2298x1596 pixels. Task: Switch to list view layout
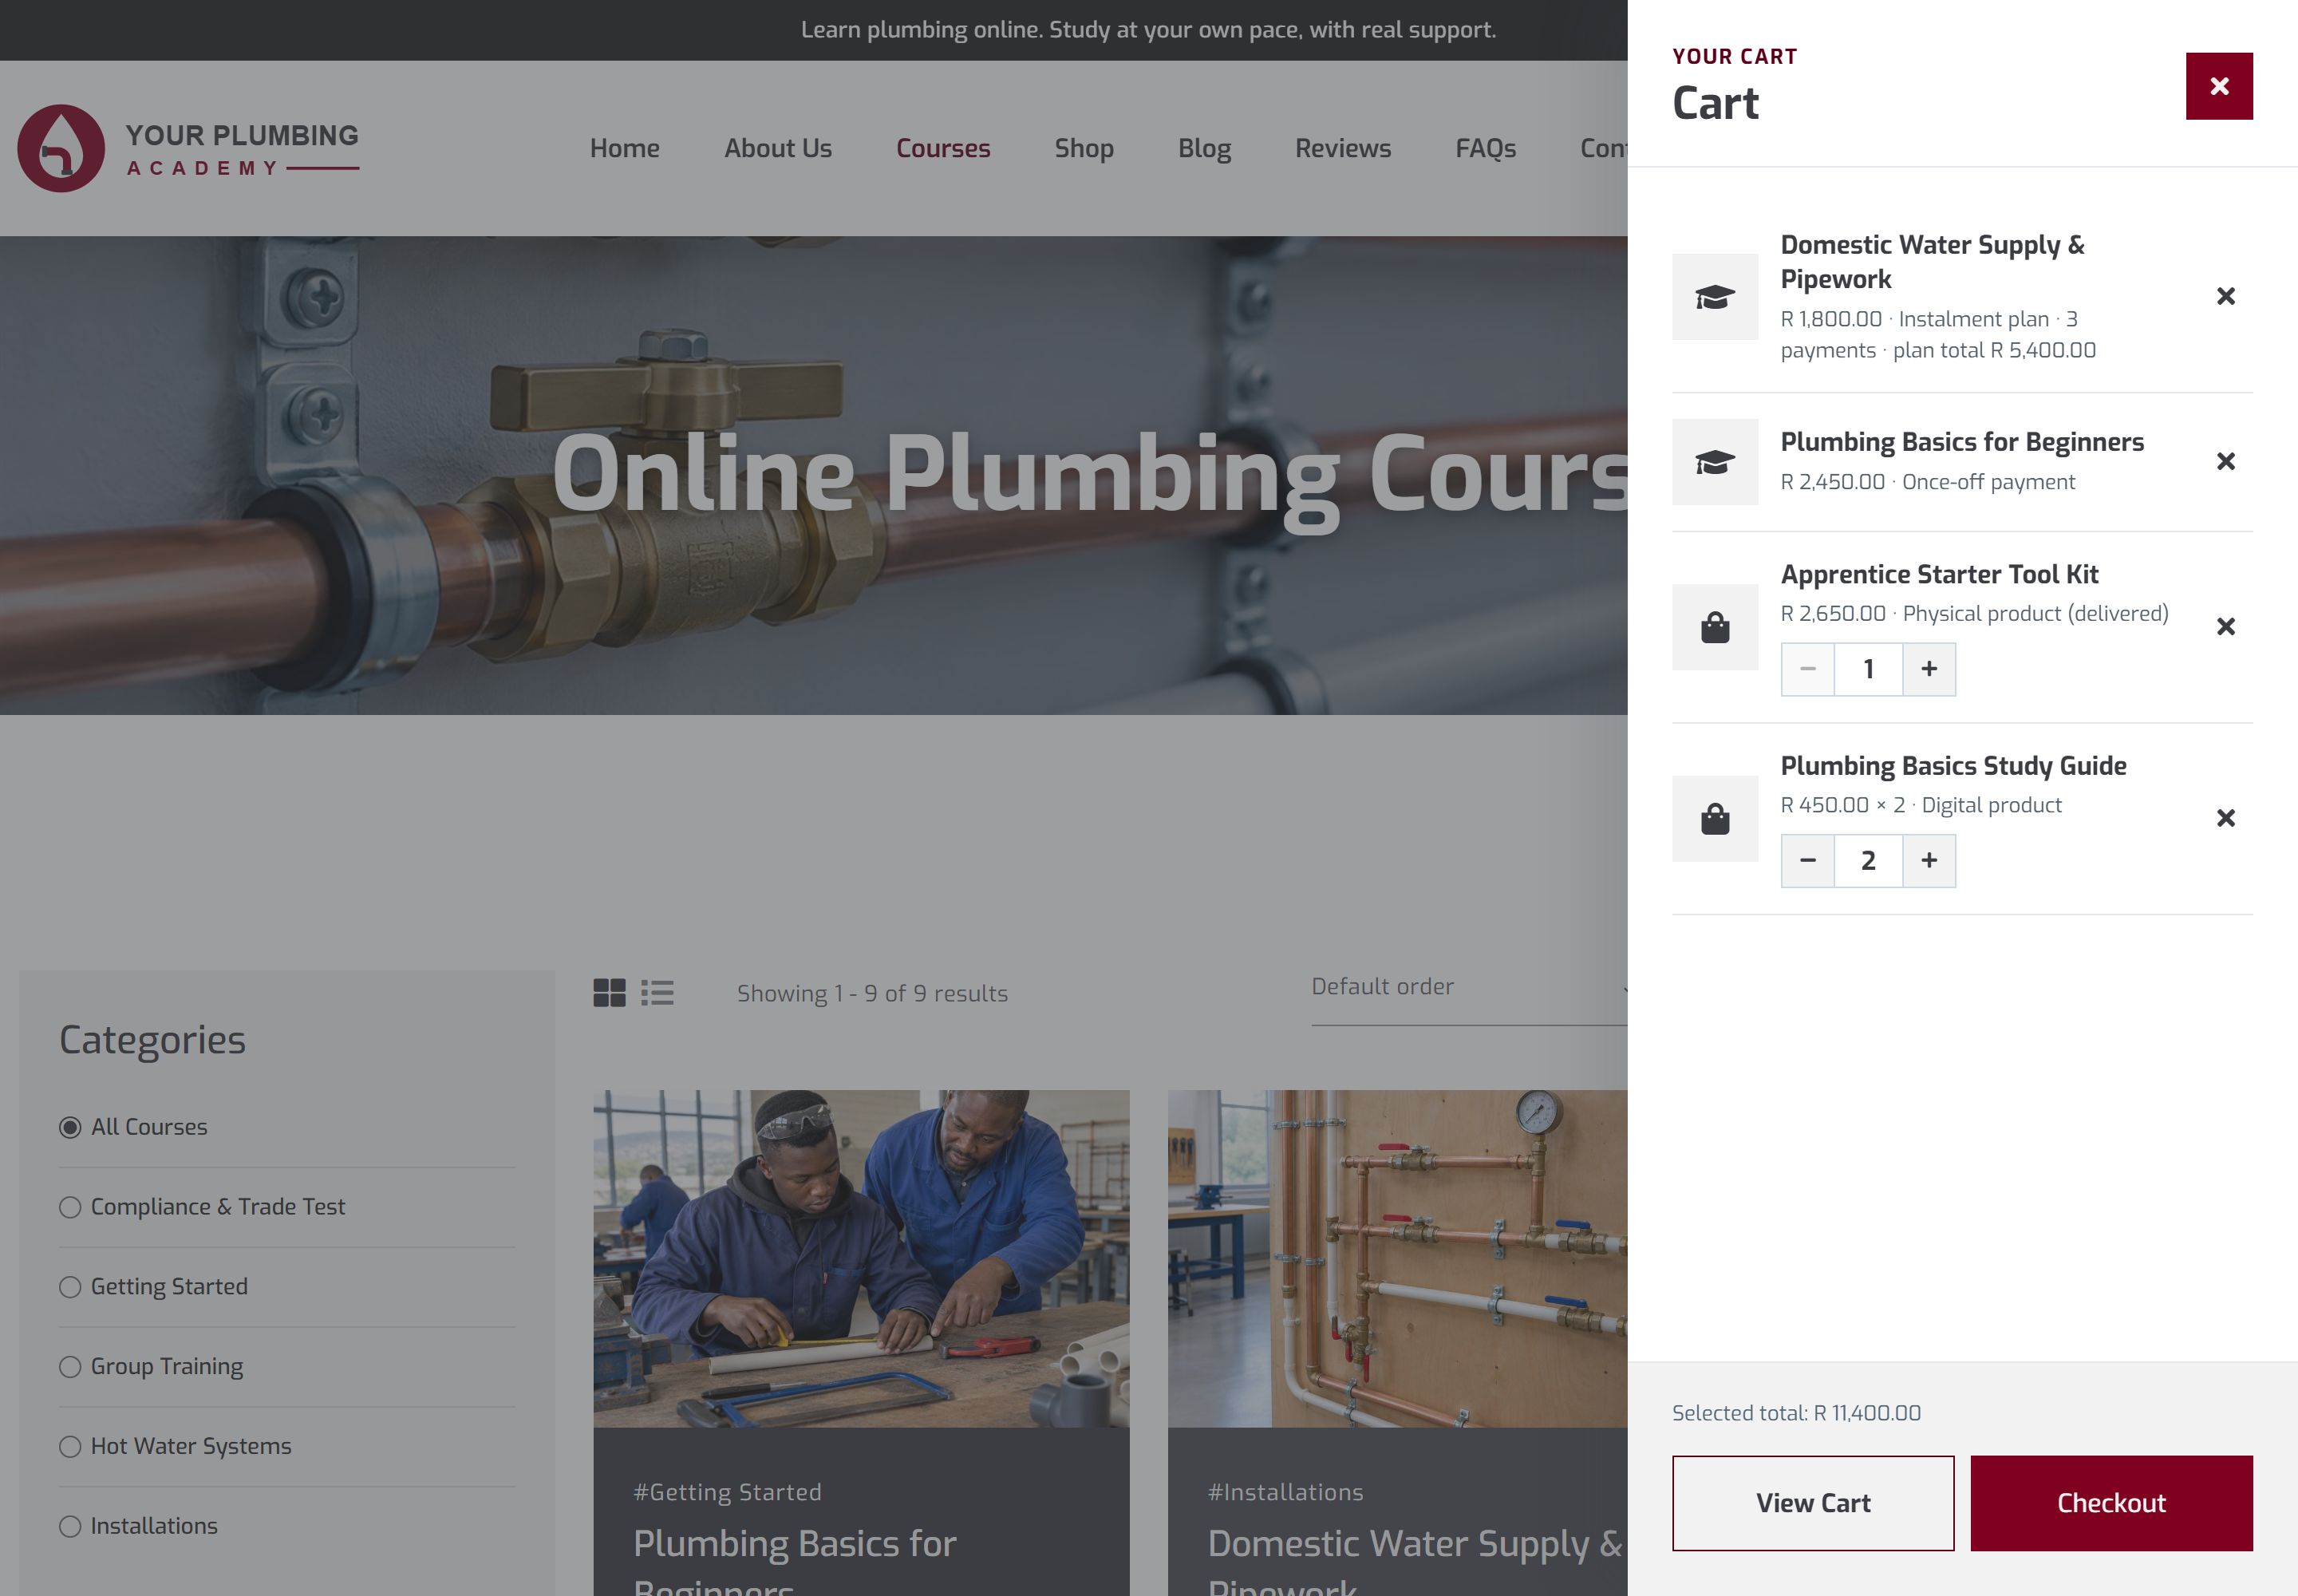657,993
